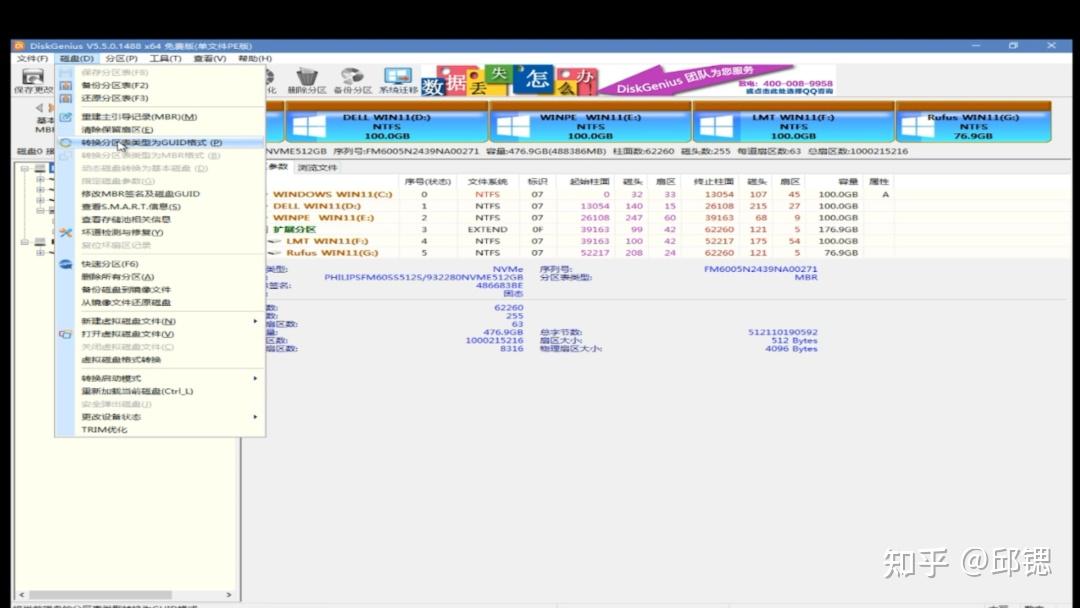Viewport: 1080px width, 608px height.
Task: Click the tree panel's horizontal scrollbar thumb
Action: coord(100,594)
